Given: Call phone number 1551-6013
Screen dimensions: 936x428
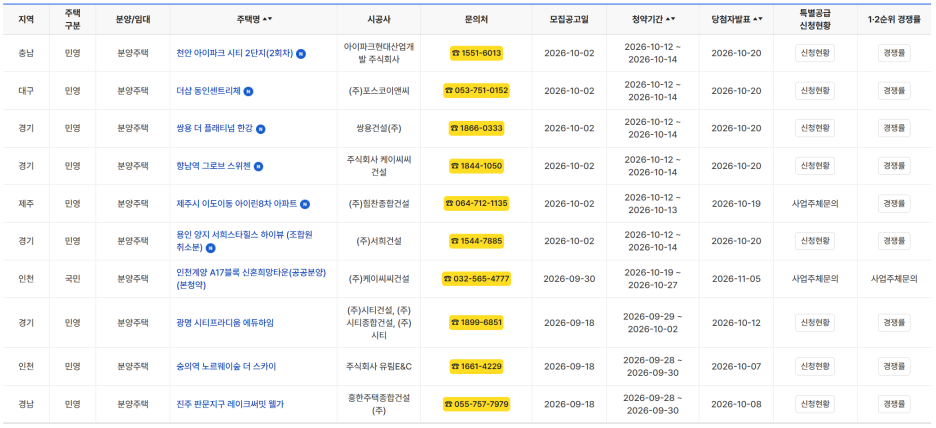Looking at the screenshot, I should click(x=476, y=53).
